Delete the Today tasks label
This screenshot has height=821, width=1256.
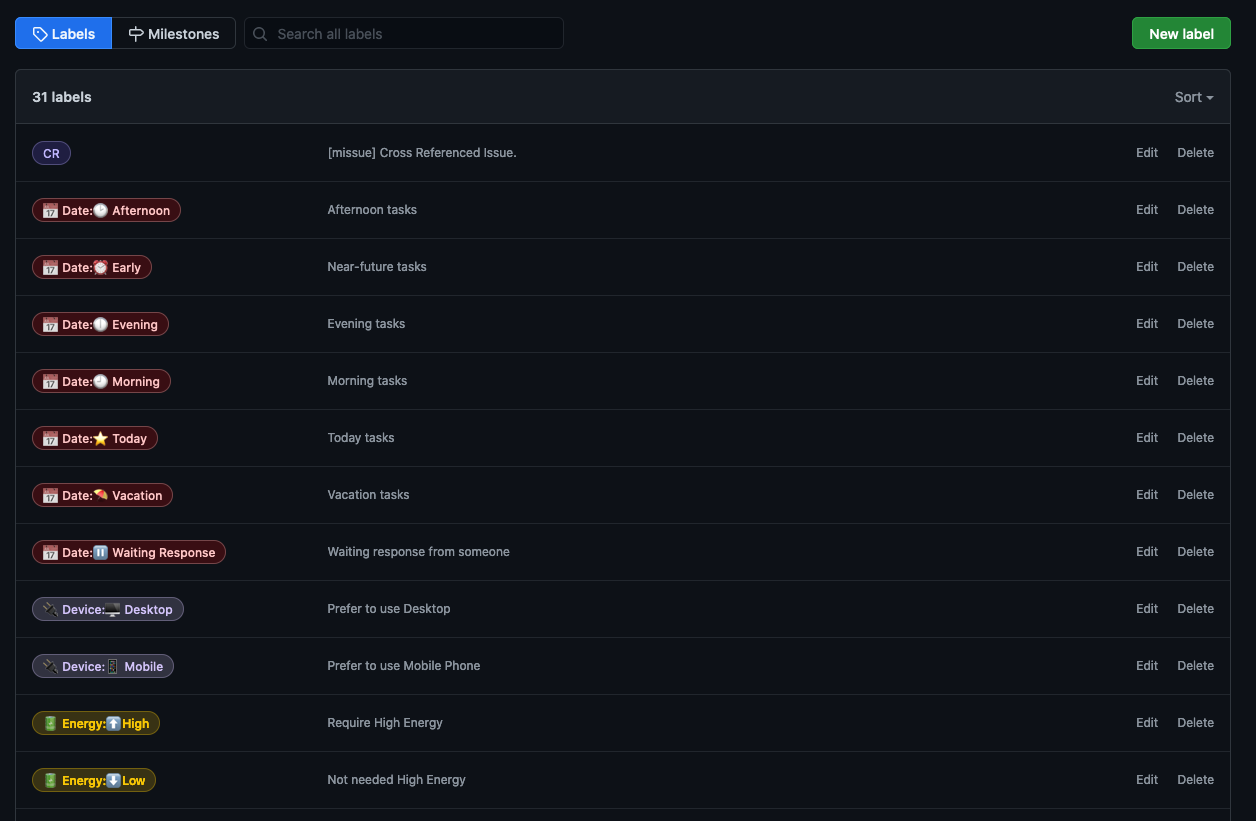point(1195,438)
